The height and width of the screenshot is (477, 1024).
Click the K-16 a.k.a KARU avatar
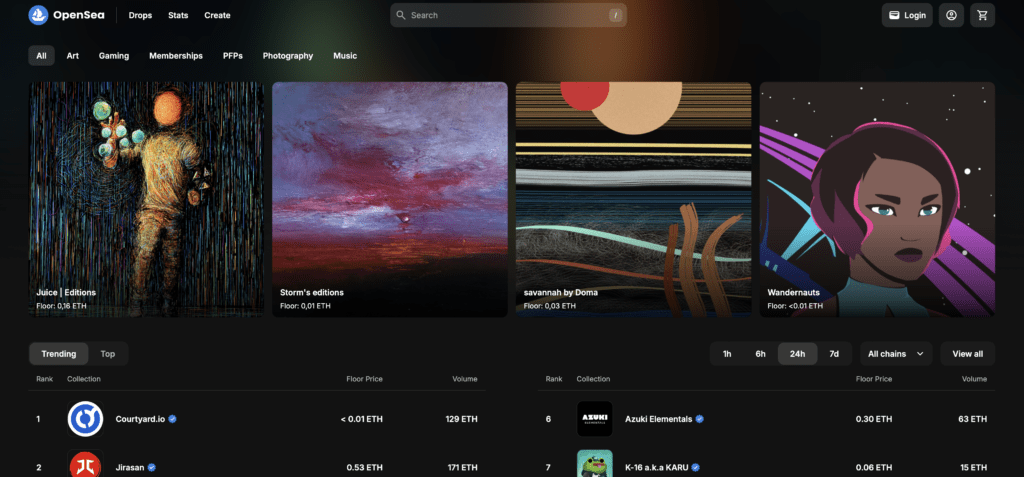tap(595, 465)
